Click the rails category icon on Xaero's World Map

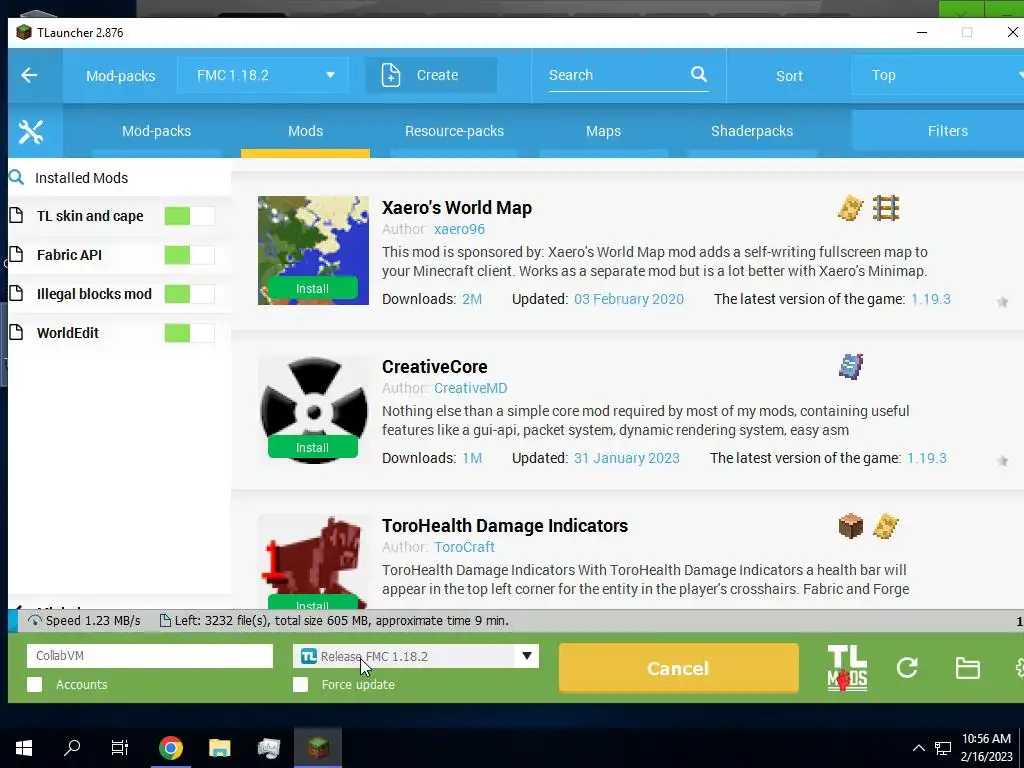[x=886, y=208]
